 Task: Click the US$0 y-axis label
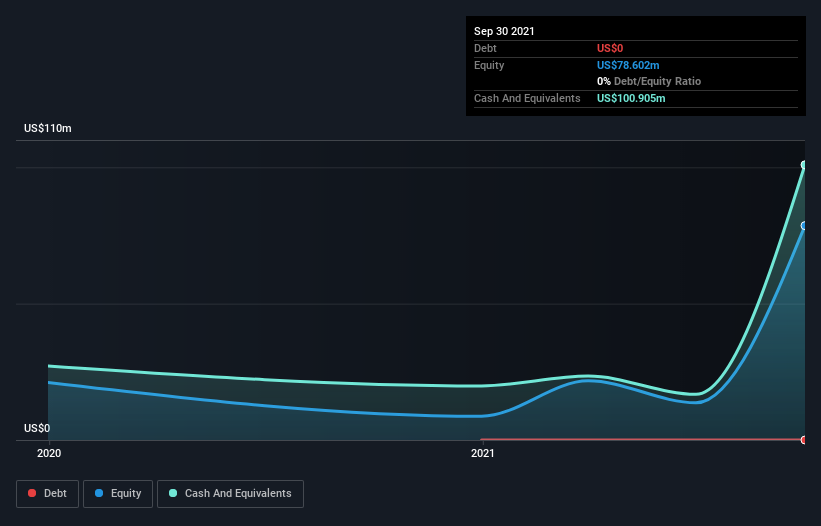click(x=37, y=428)
